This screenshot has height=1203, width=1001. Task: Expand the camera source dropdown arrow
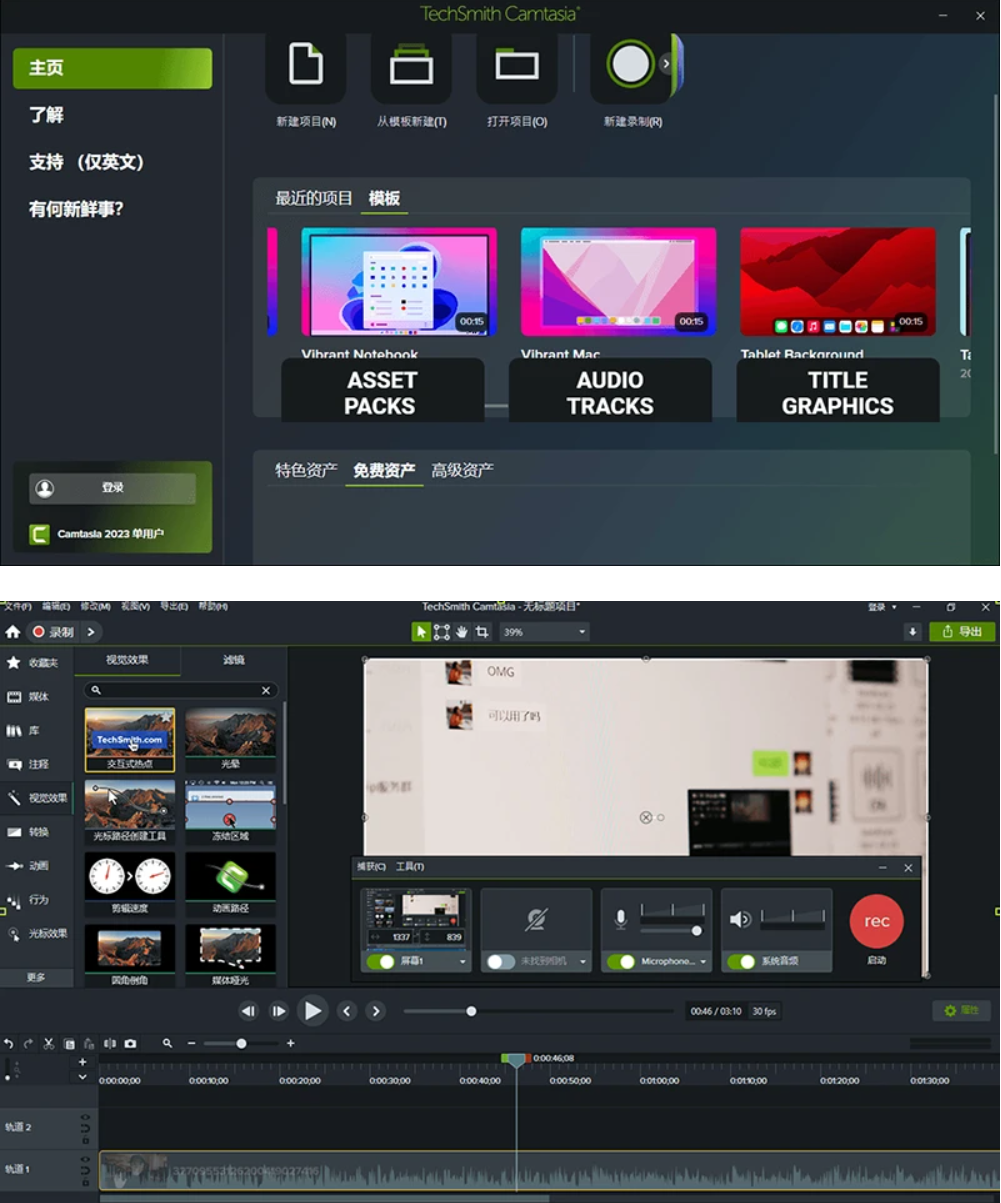[584, 963]
